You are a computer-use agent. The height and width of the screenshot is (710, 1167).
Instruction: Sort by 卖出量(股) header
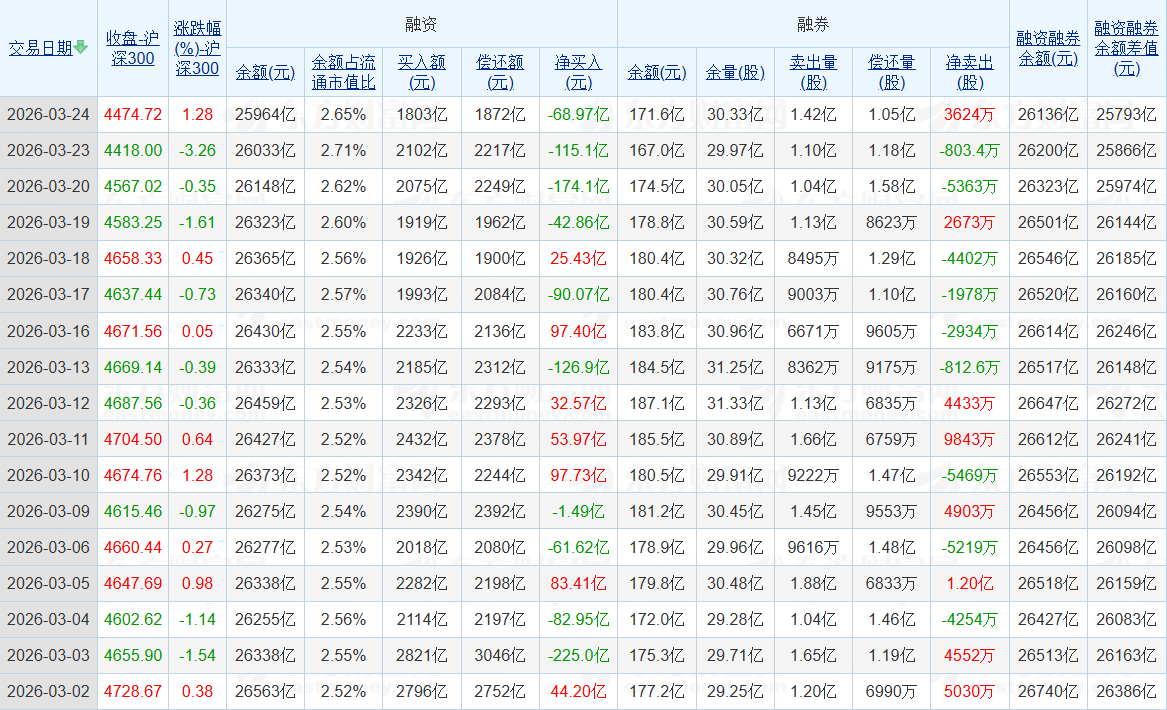tap(813, 72)
